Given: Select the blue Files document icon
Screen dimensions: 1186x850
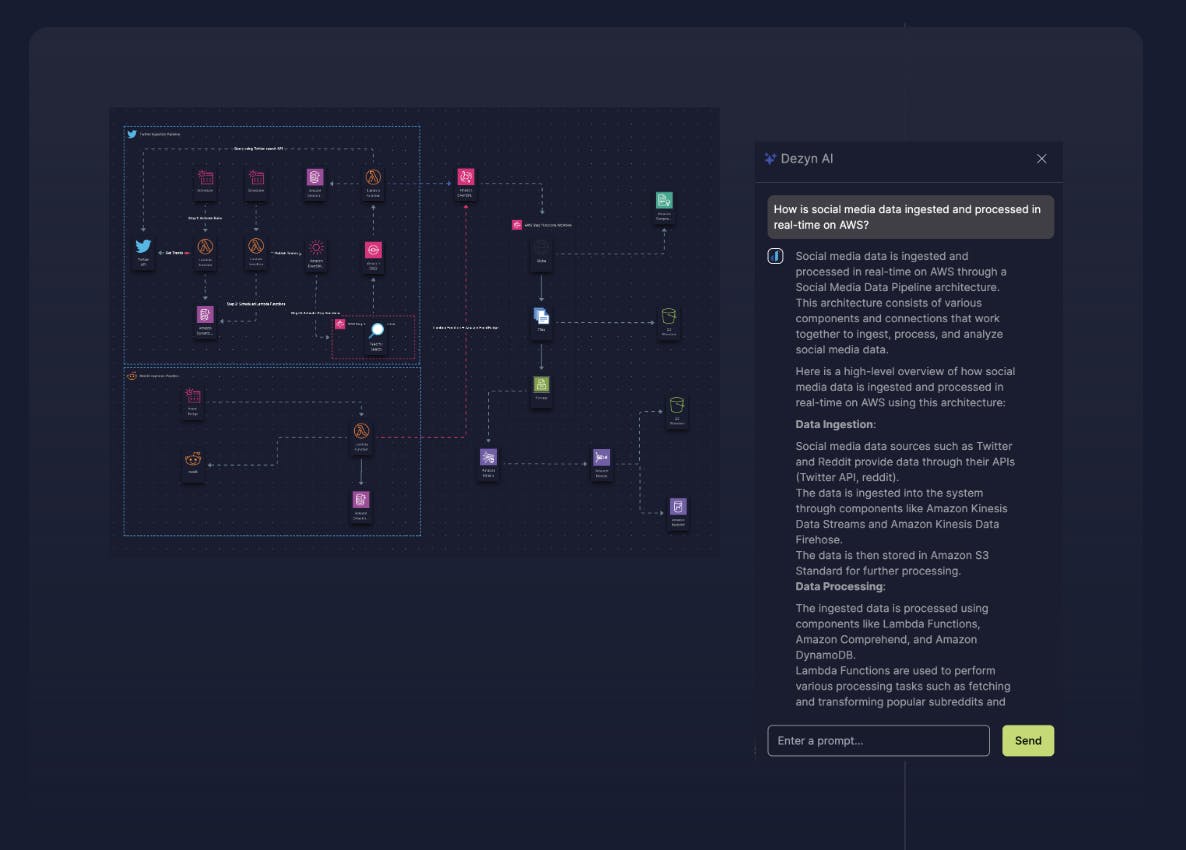Looking at the screenshot, I should [x=541, y=315].
